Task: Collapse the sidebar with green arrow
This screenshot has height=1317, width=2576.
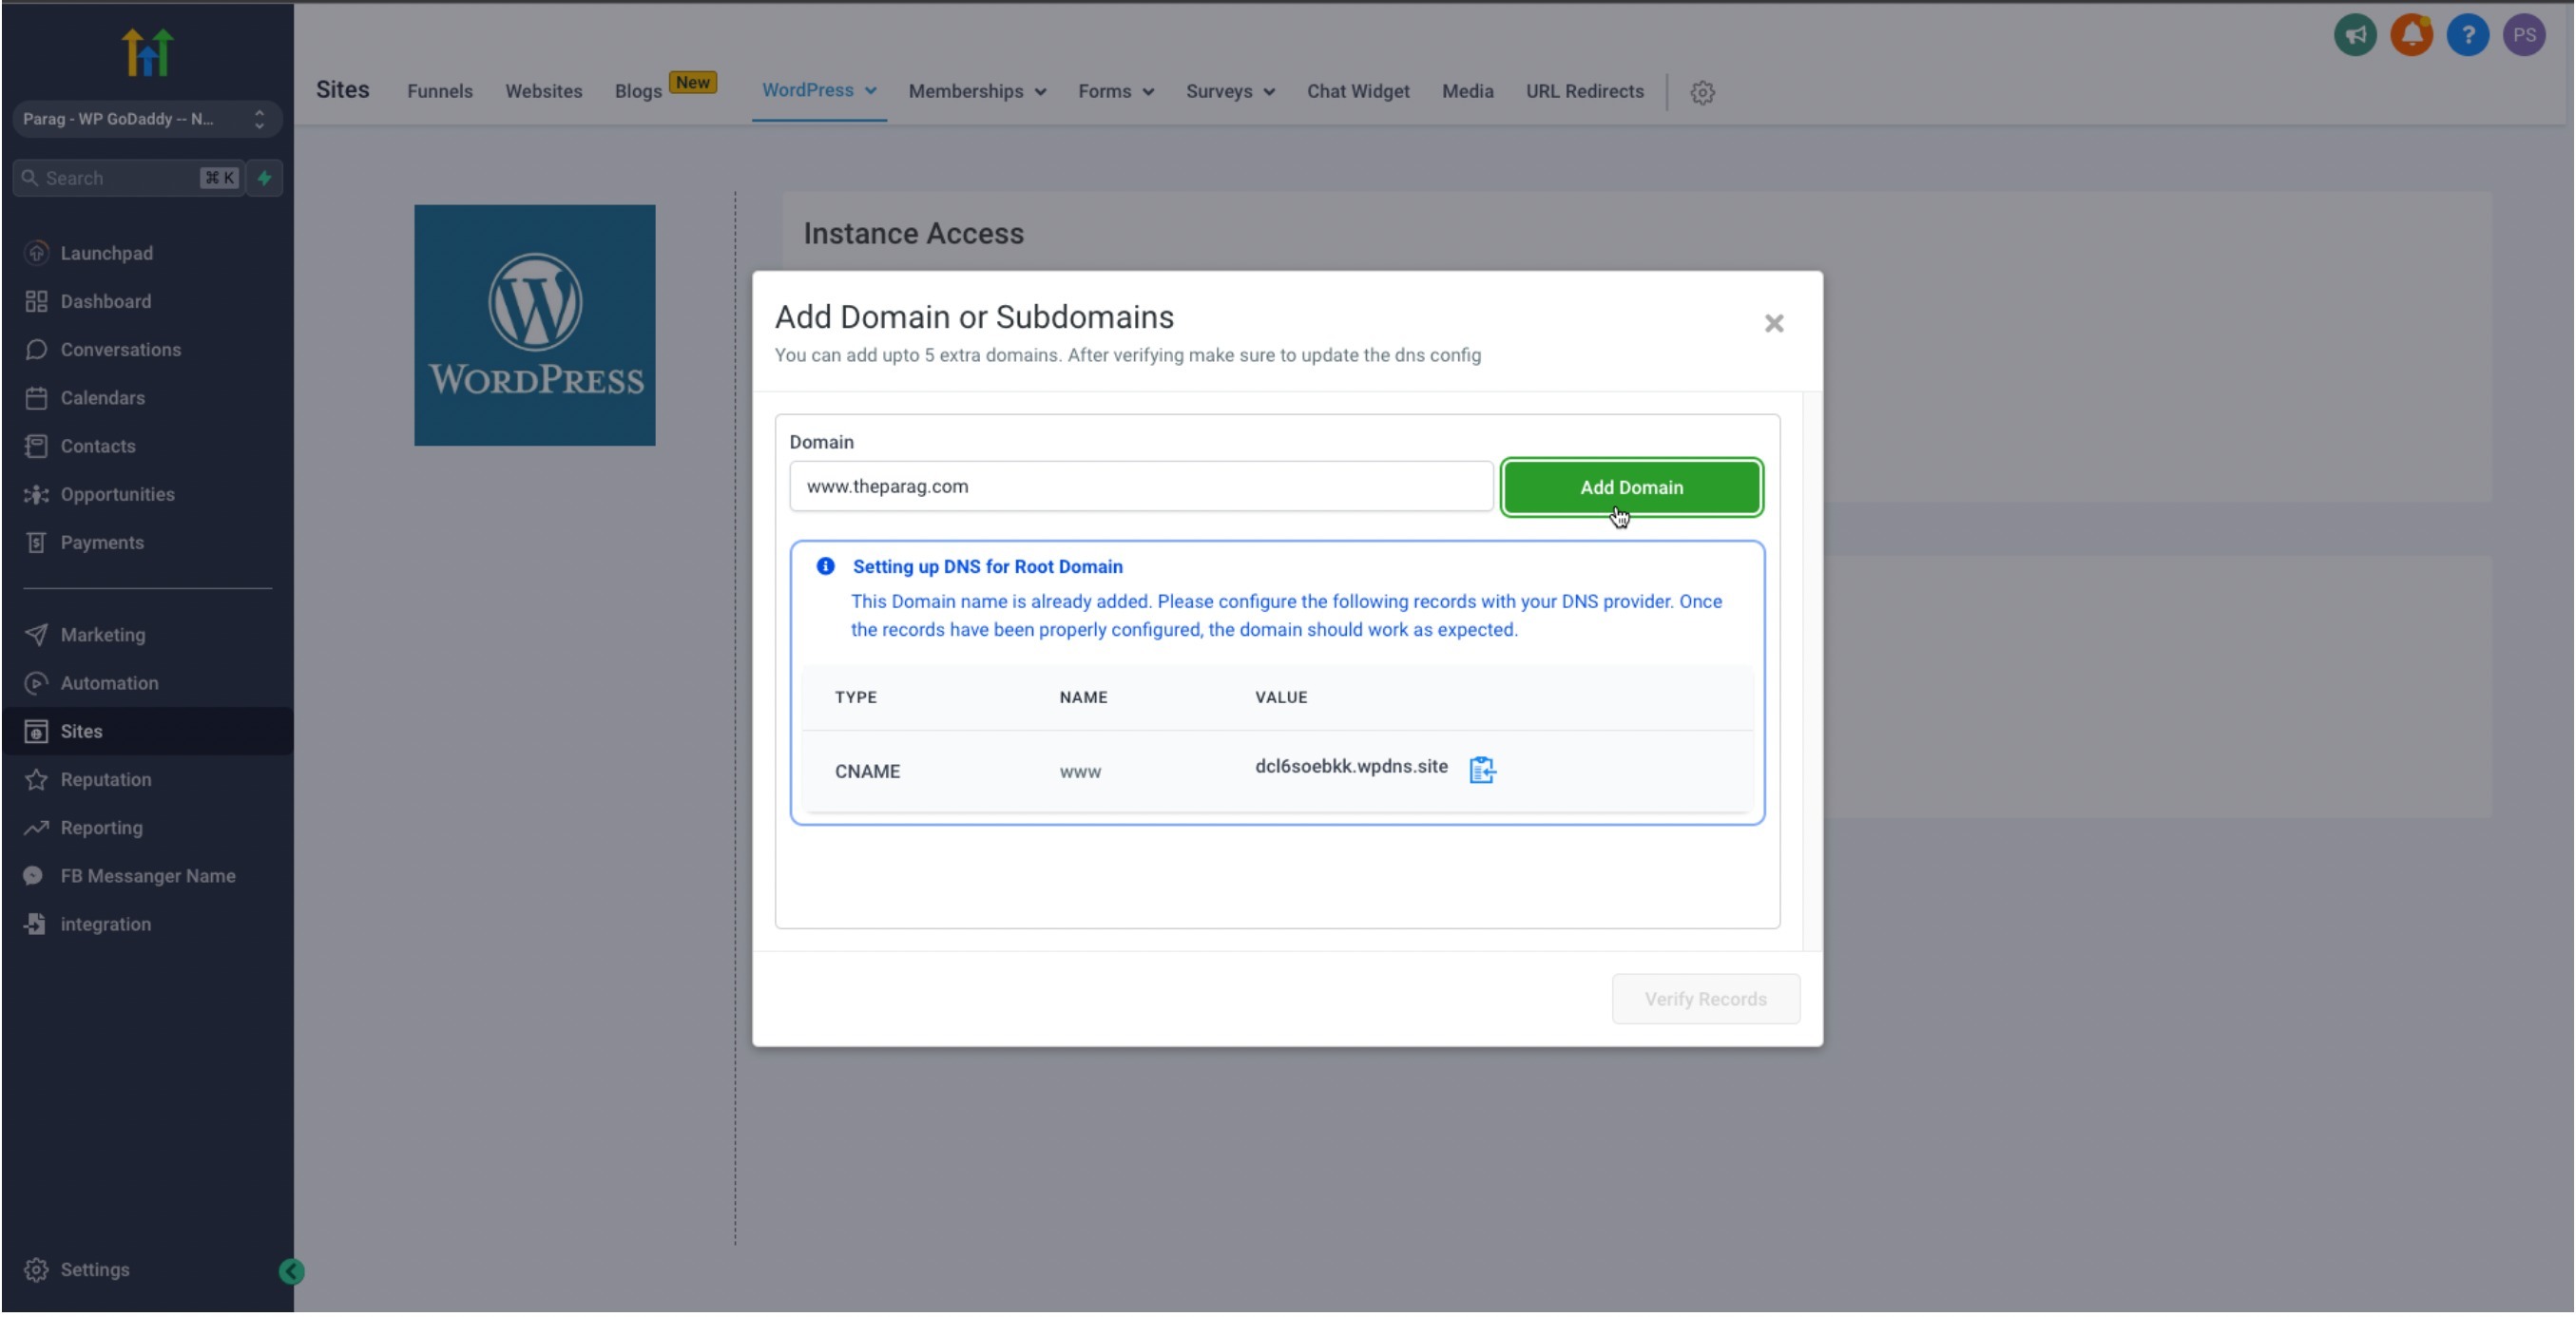Action: tap(291, 1271)
